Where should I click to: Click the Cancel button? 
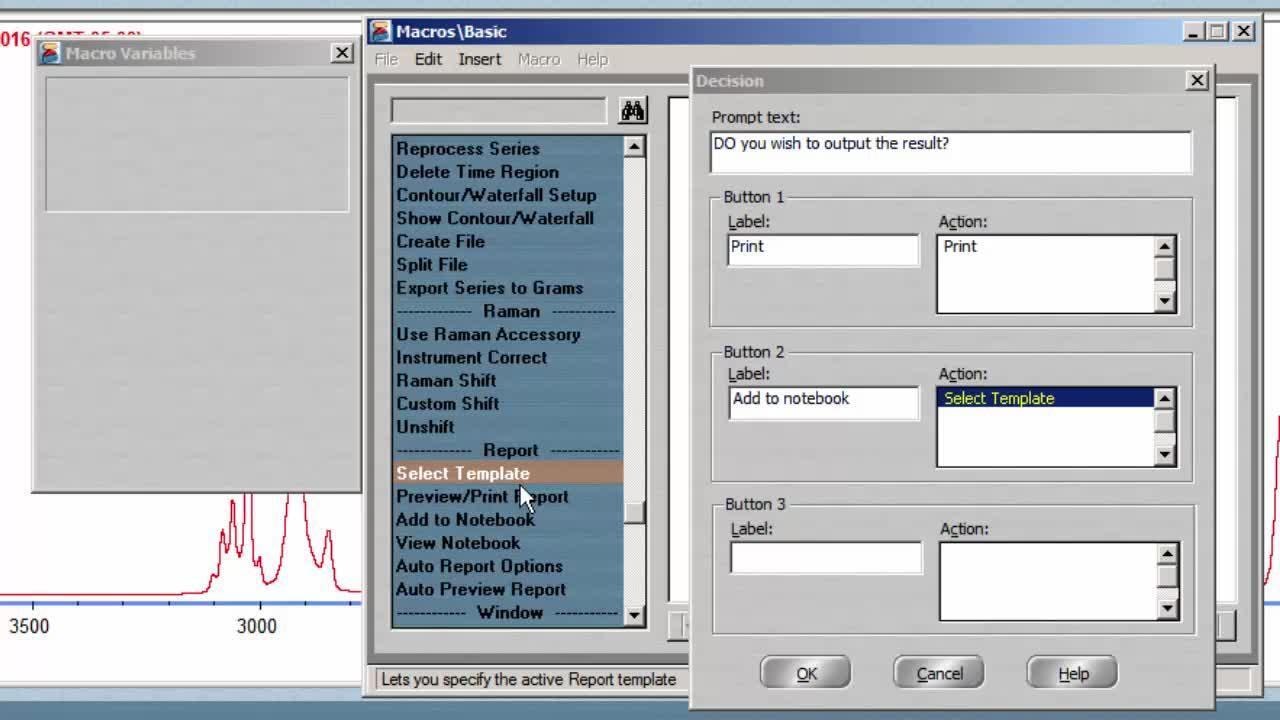(x=939, y=673)
